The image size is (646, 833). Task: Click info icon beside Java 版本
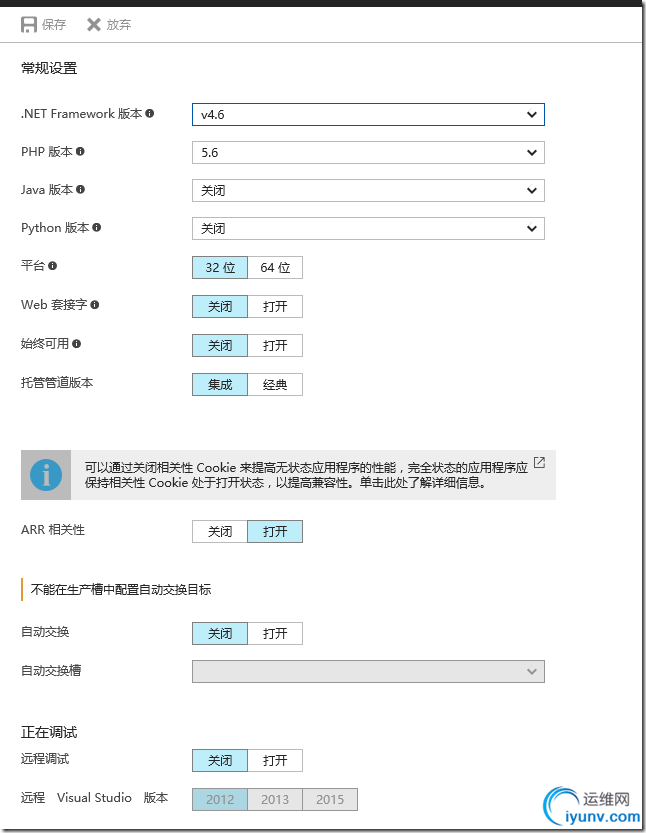[x=80, y=189]
